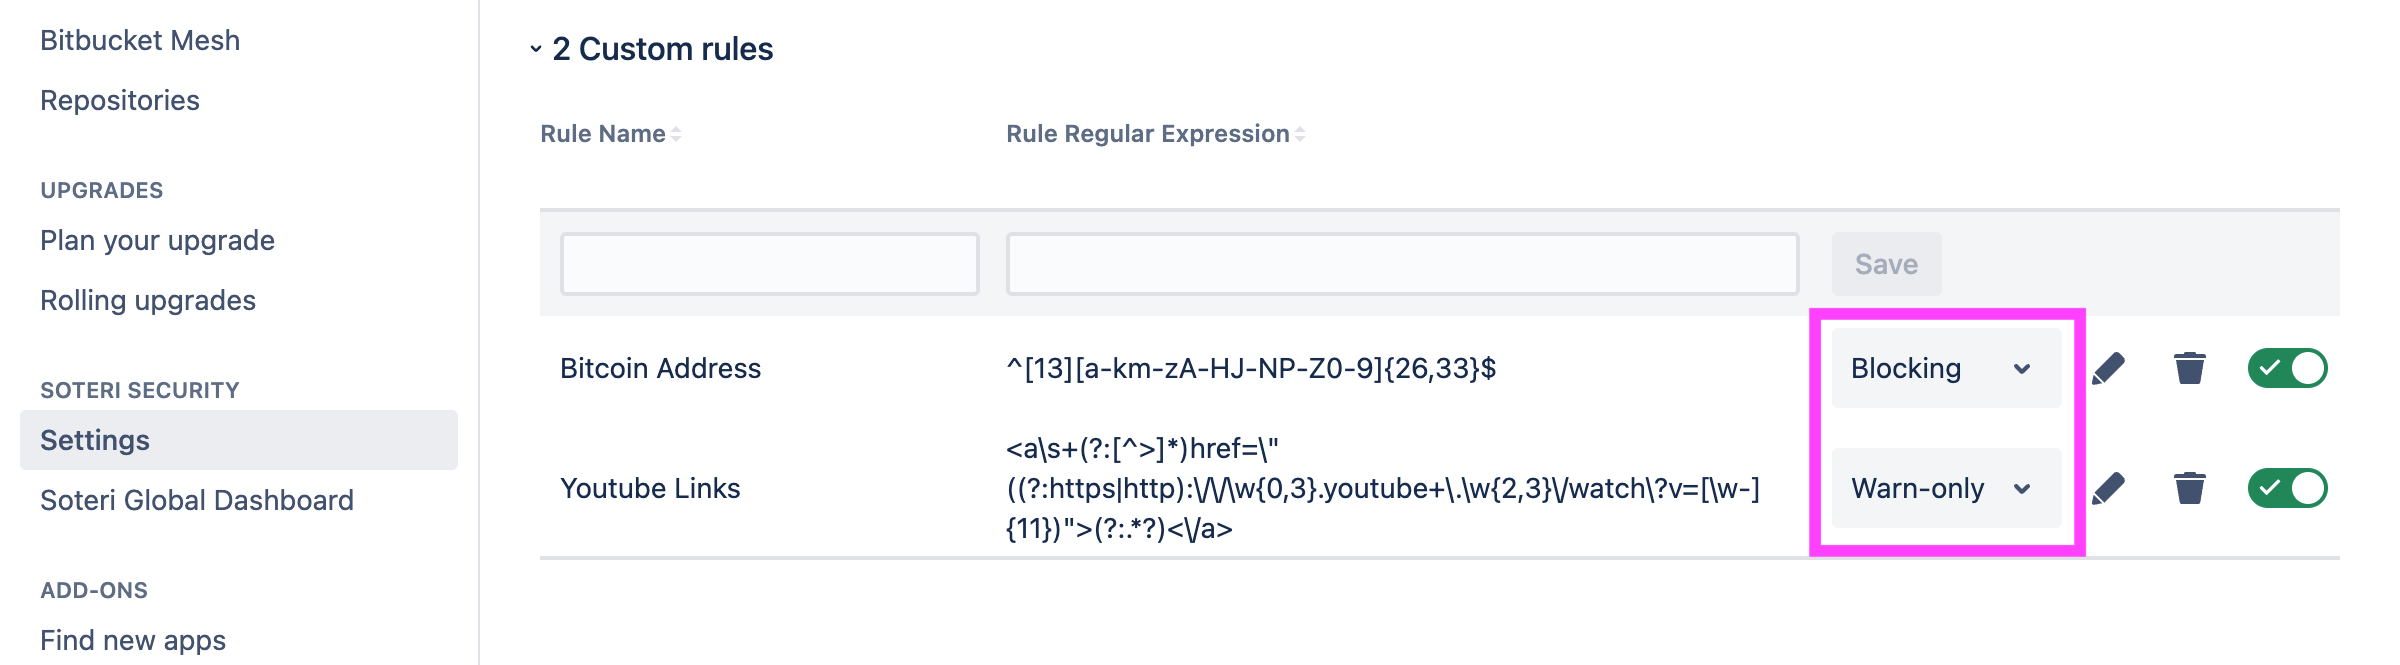Image resolution: width=2400 pixels, height=665 pixels.
Task: Click the new regular expression input field
Action: [1402, 264]
